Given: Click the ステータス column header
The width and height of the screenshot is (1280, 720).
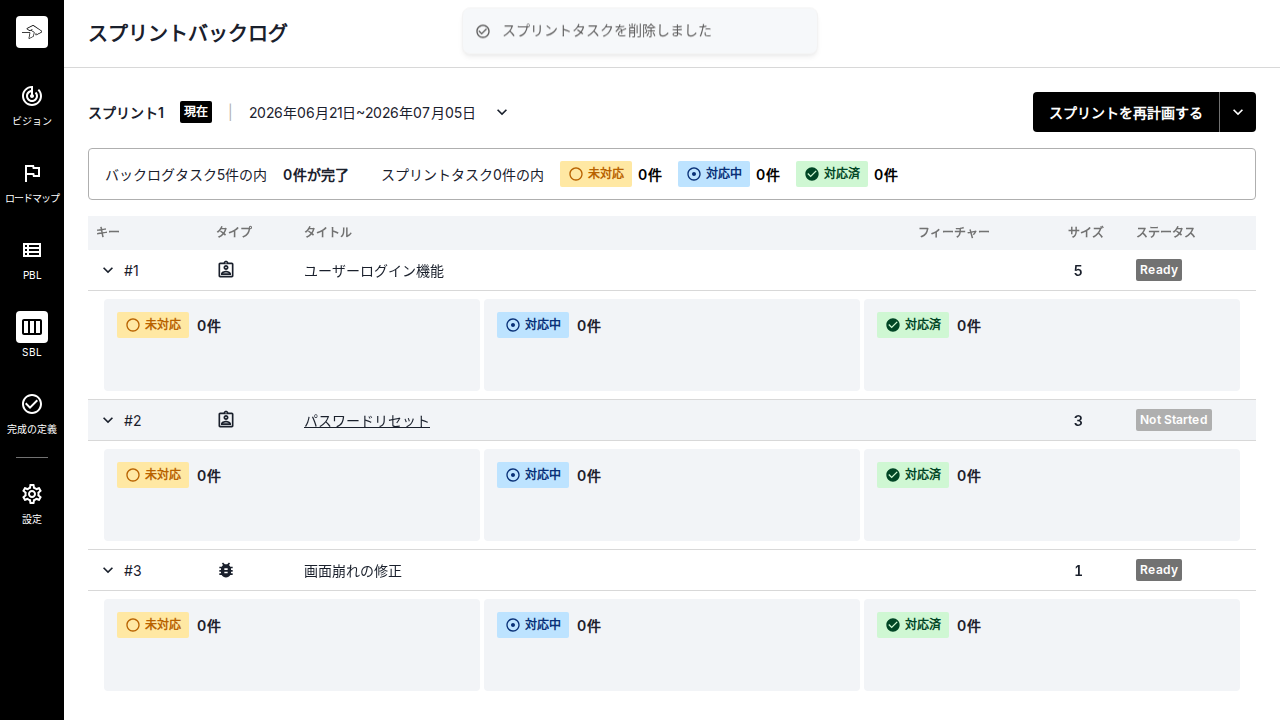Looking at the screenshot, I should coord(1166,232).
